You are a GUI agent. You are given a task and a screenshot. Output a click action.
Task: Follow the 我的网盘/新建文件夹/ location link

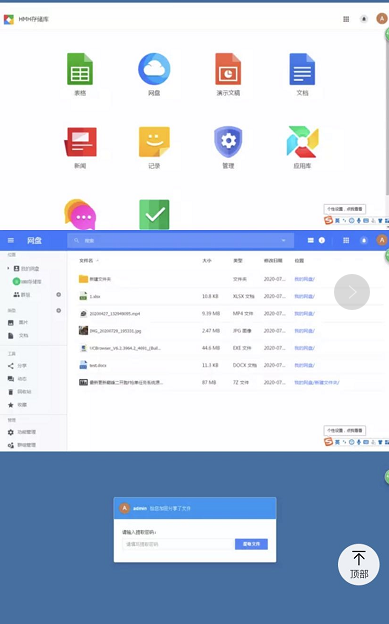click(317, 382)
